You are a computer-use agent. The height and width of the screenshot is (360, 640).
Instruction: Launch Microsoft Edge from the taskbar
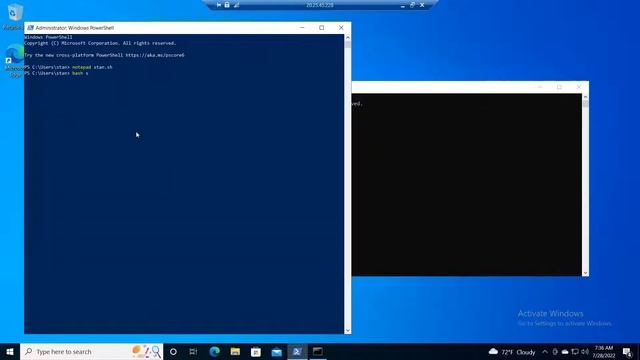(x=215, y=351)
